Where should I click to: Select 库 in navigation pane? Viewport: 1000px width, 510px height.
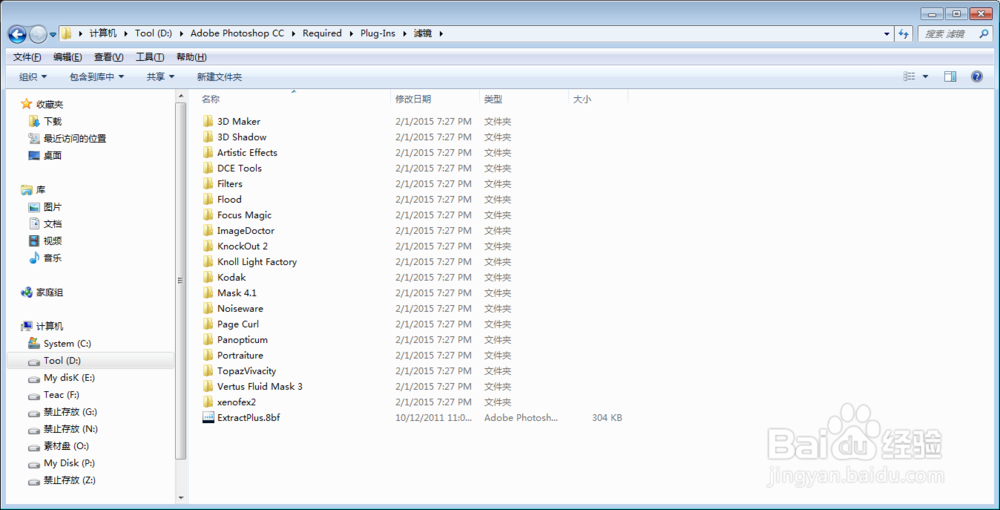33,189
